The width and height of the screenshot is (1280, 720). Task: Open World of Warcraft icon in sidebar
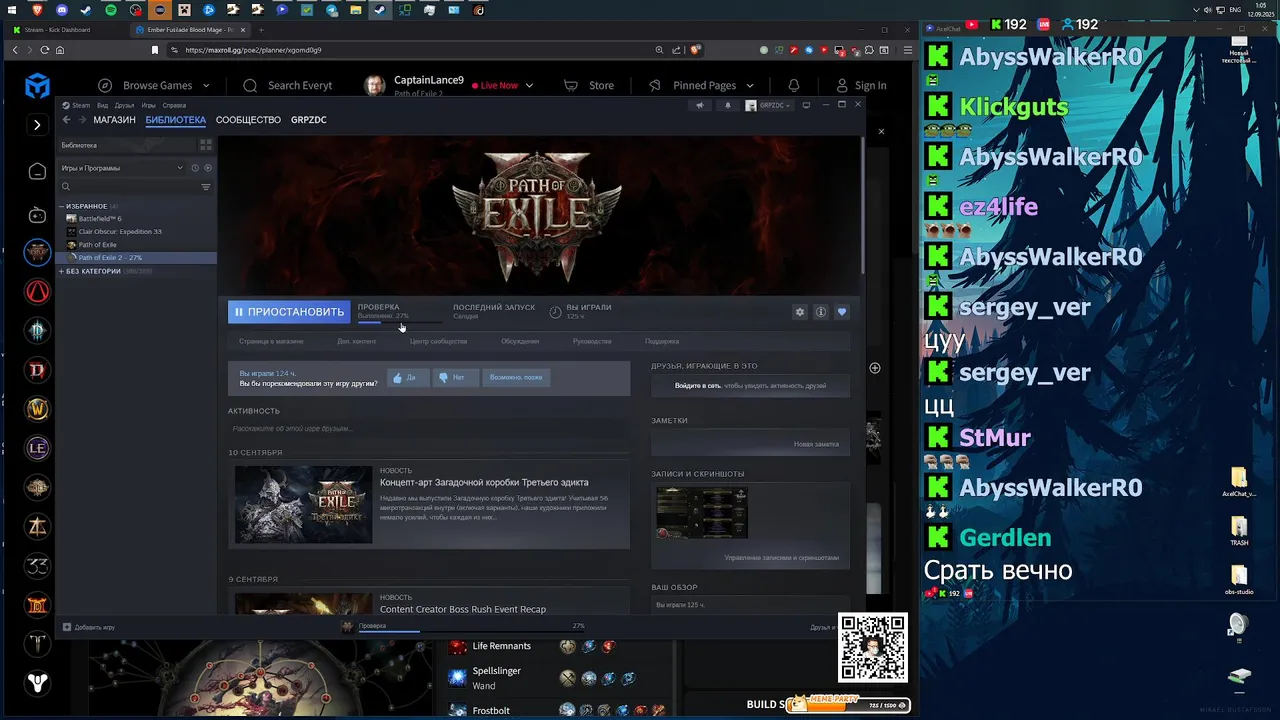tap(37, 409)
